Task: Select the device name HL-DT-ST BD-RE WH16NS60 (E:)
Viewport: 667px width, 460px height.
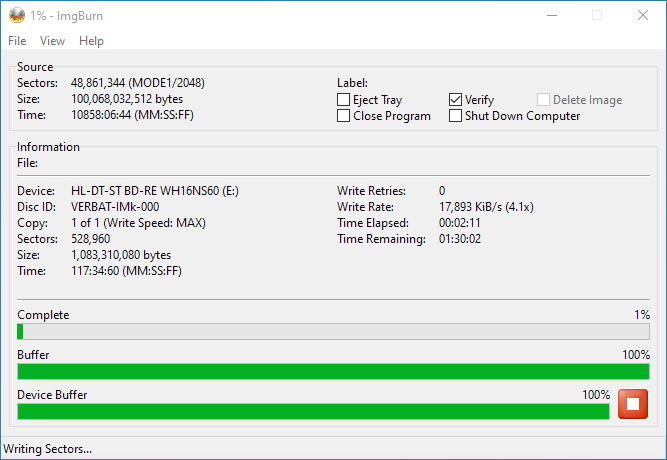Action: coord(155,191)
